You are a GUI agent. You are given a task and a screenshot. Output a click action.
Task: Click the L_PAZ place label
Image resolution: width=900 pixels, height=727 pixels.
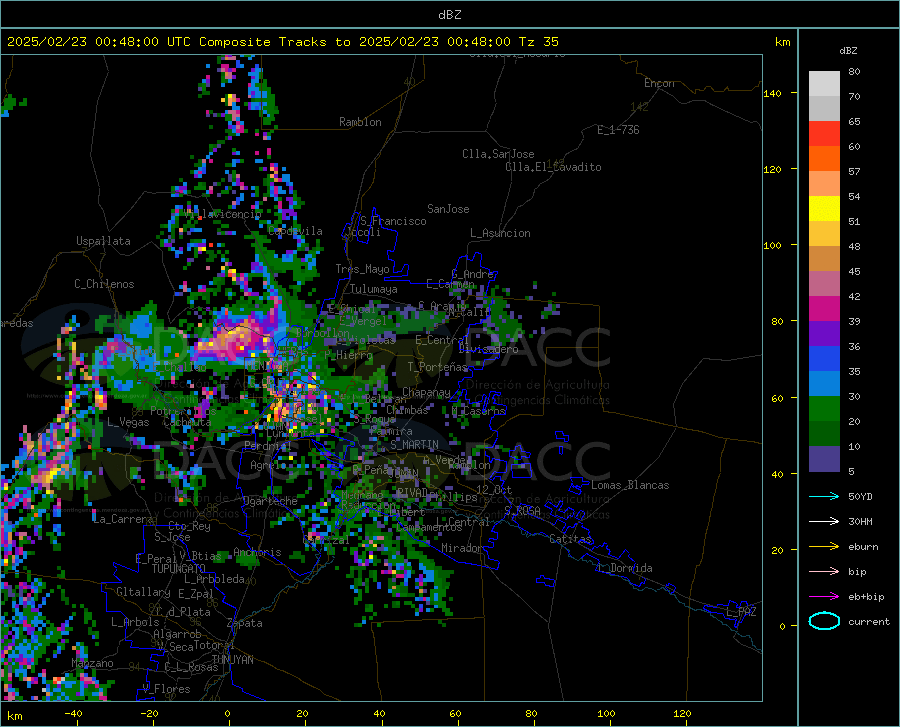(741, 612)
